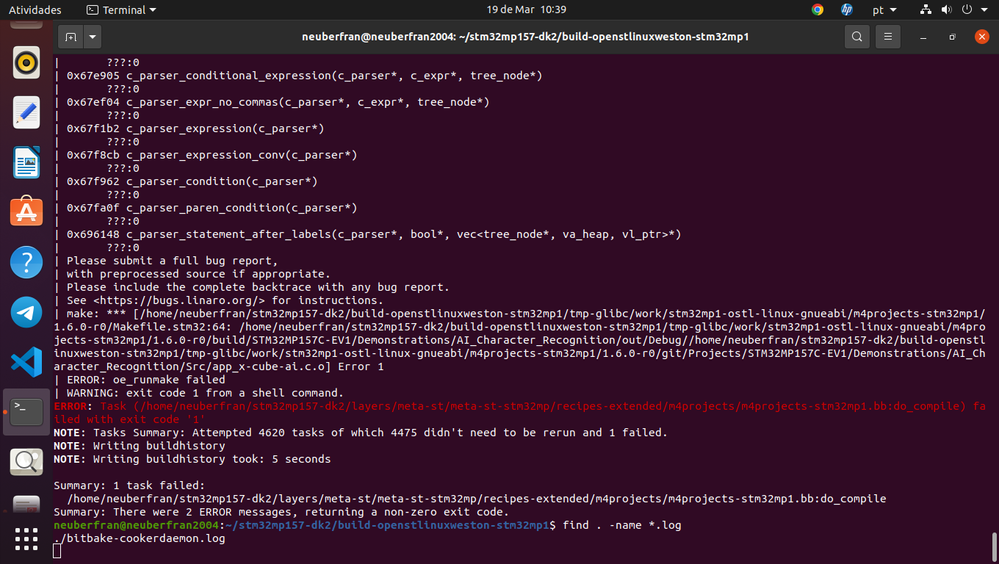999x564 pixels.
Task: Click the terminal scrollbar
Action: point(994,547)
